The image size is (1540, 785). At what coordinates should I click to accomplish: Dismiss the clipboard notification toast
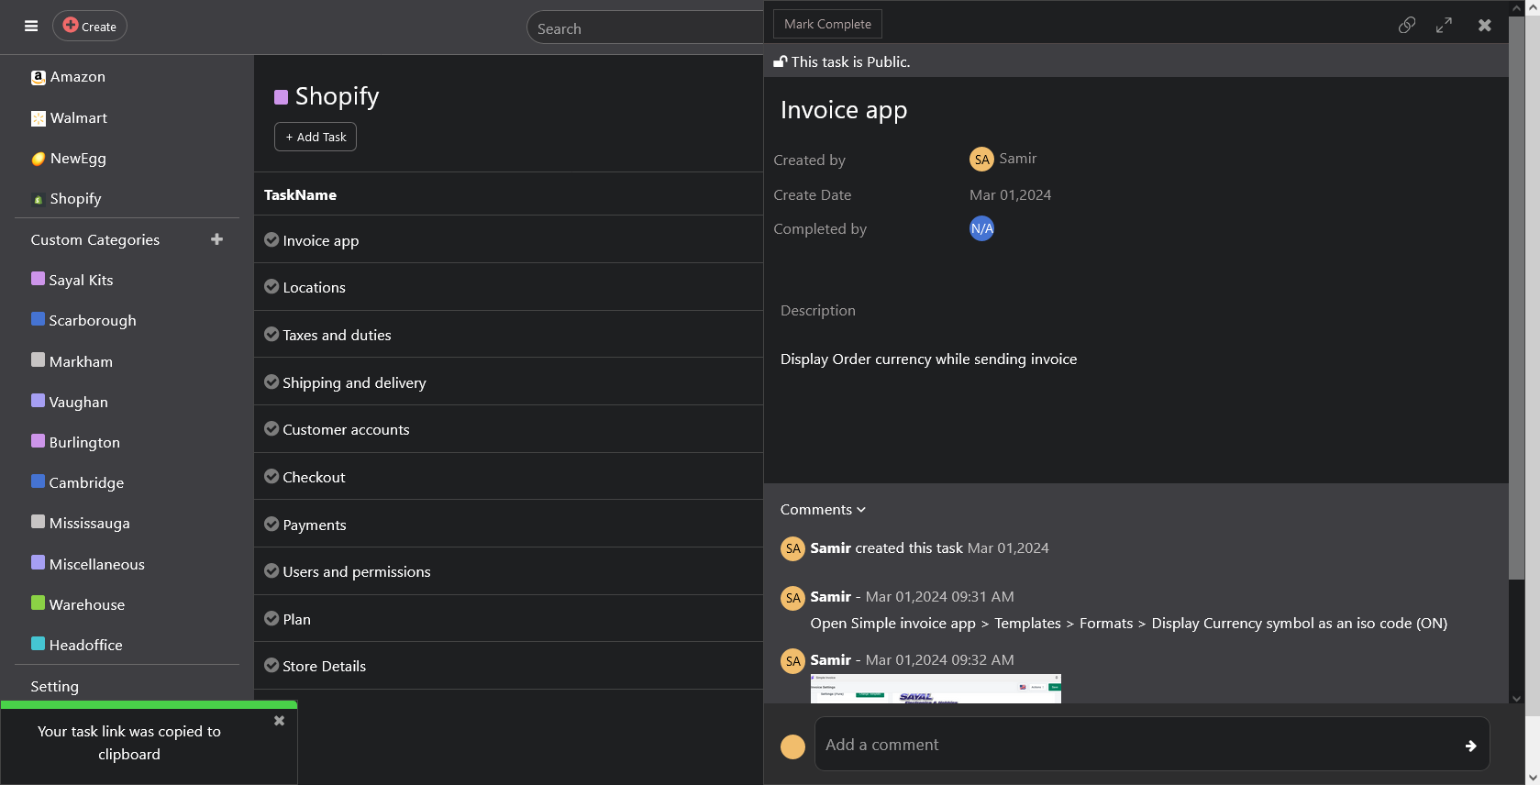pos(279,720)
